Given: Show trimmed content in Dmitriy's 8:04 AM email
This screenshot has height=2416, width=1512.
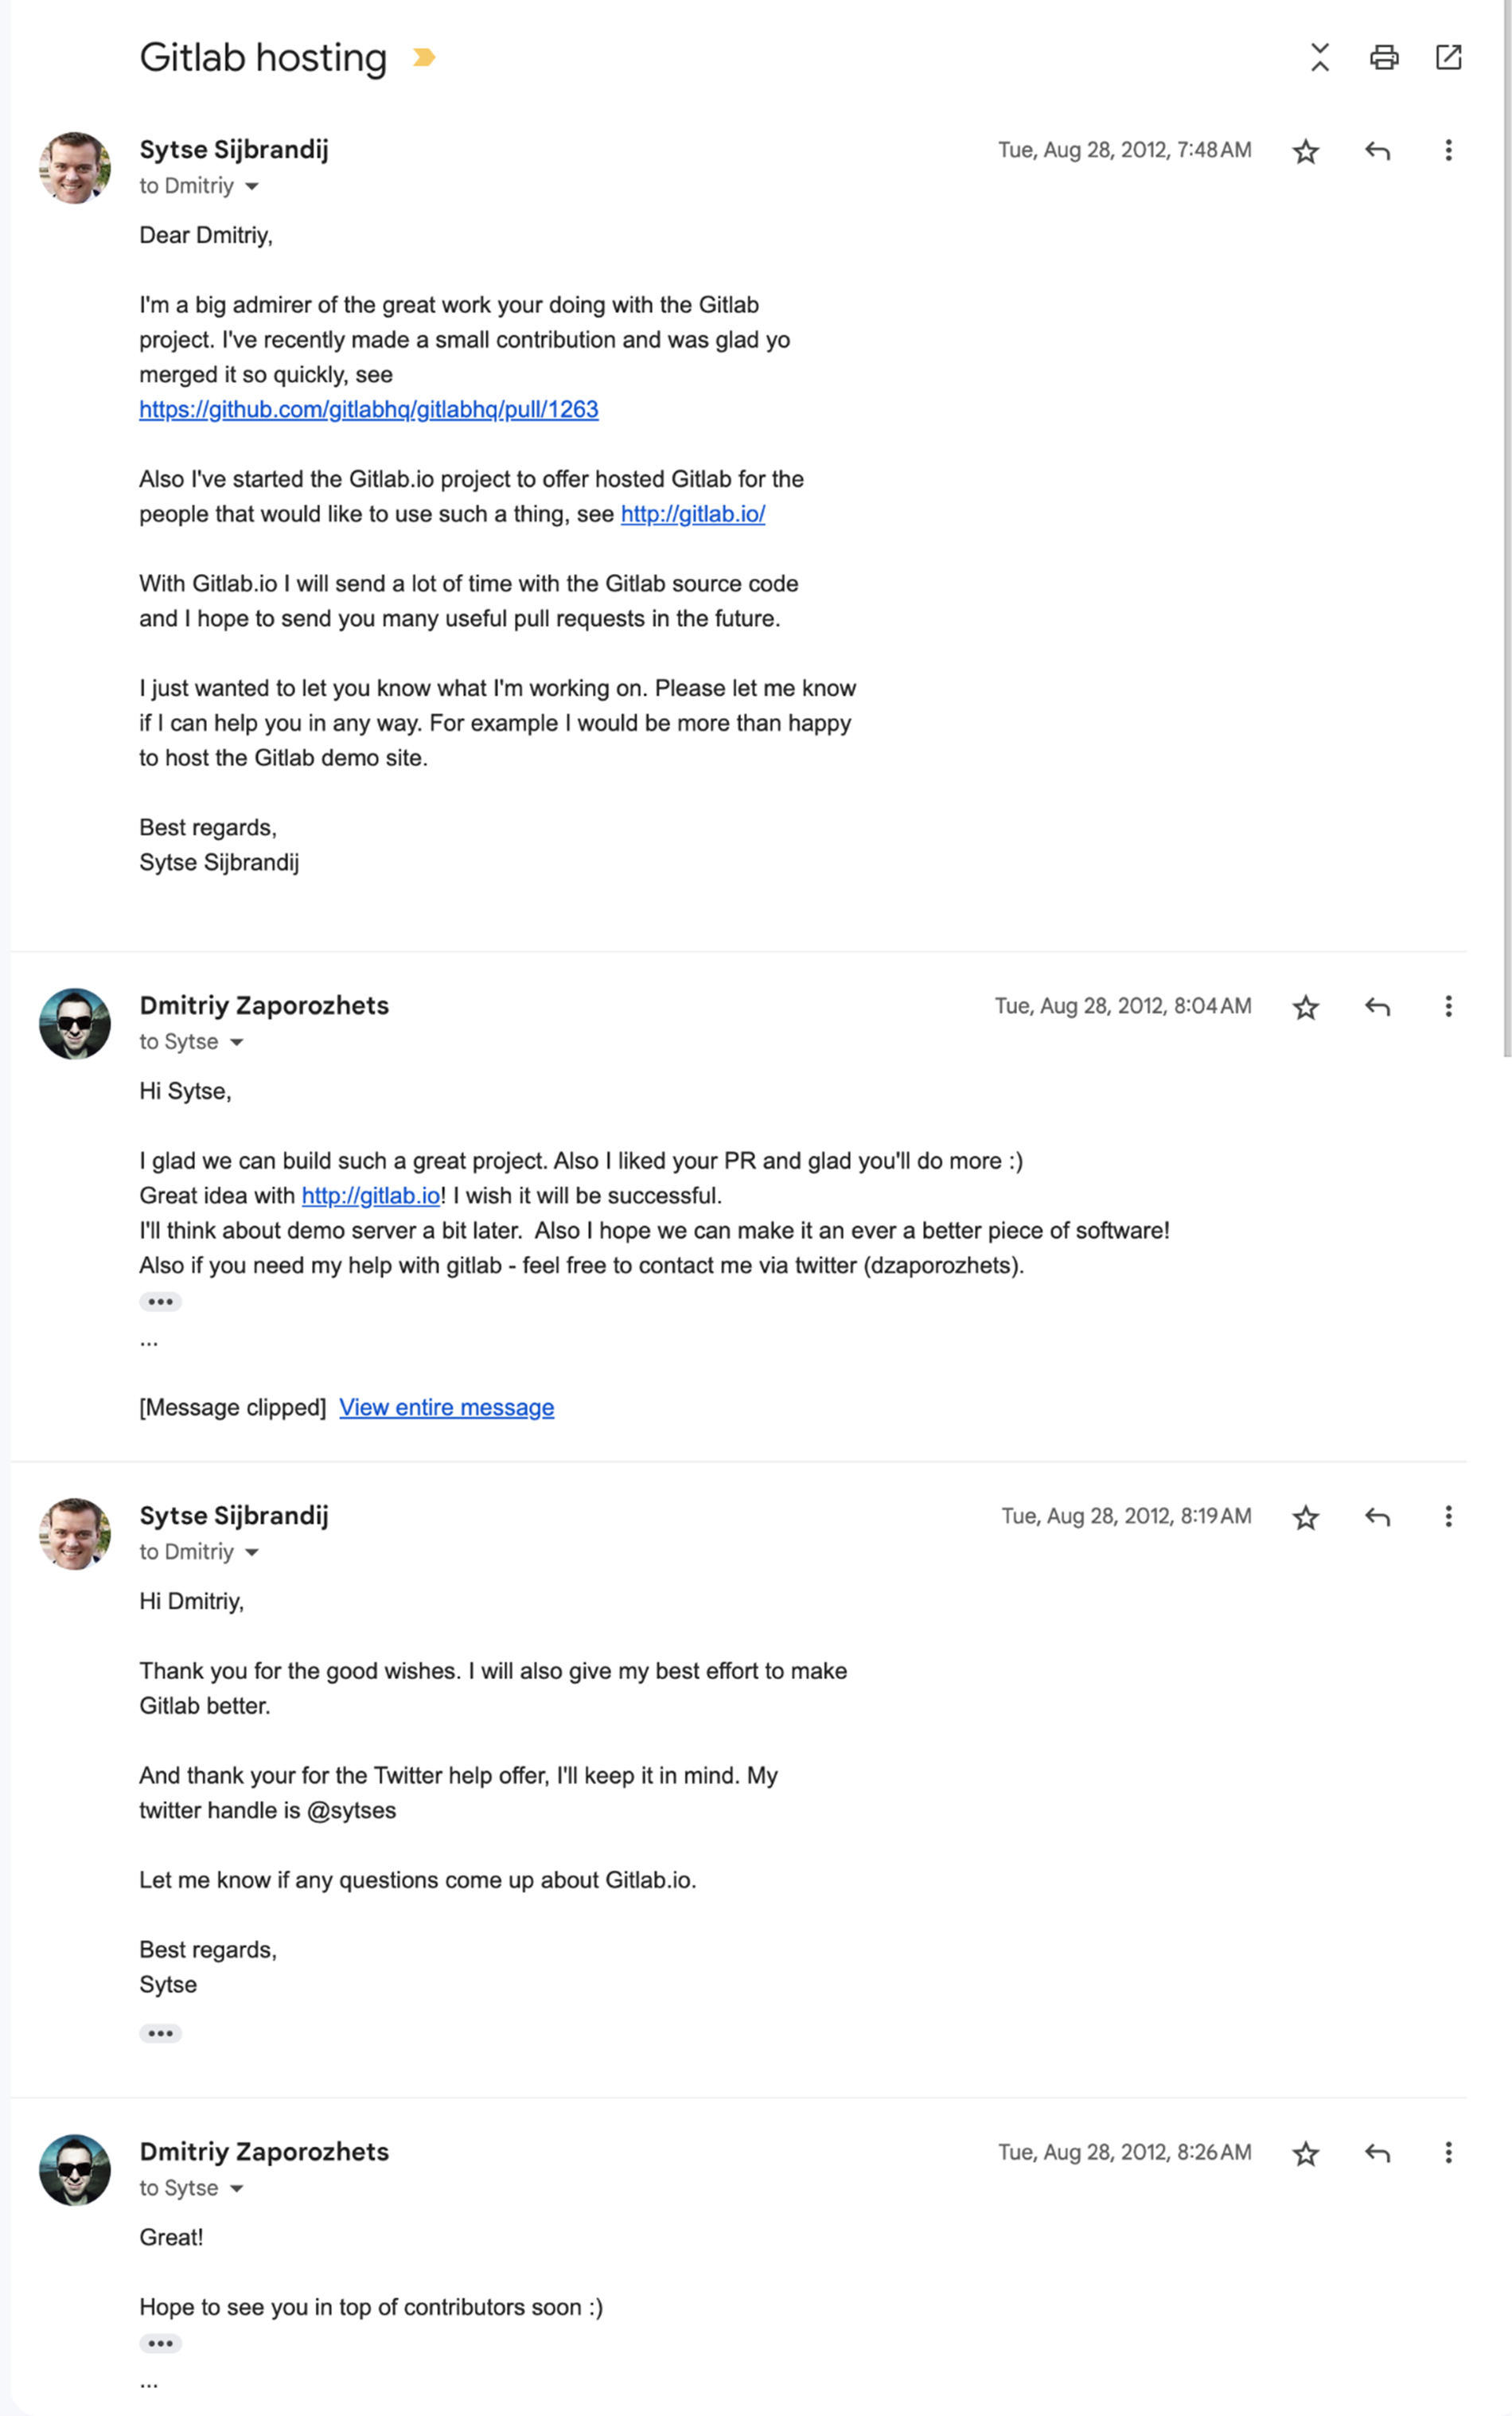Looking at the screenshot, I should click(x=160, y=1301).
